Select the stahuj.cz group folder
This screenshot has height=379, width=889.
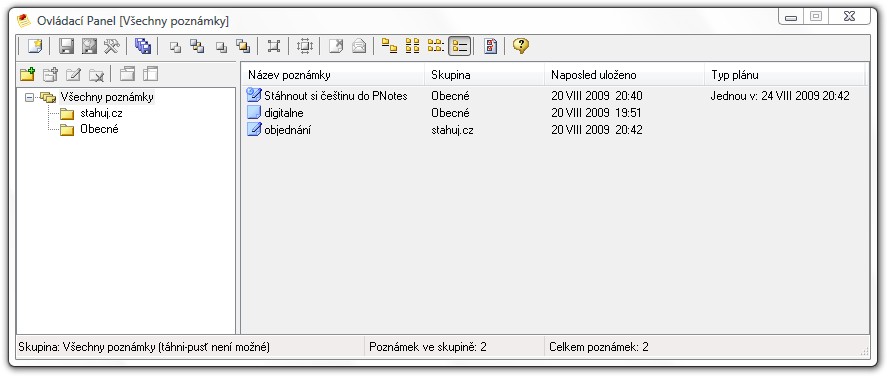click(x=101, y=113)
